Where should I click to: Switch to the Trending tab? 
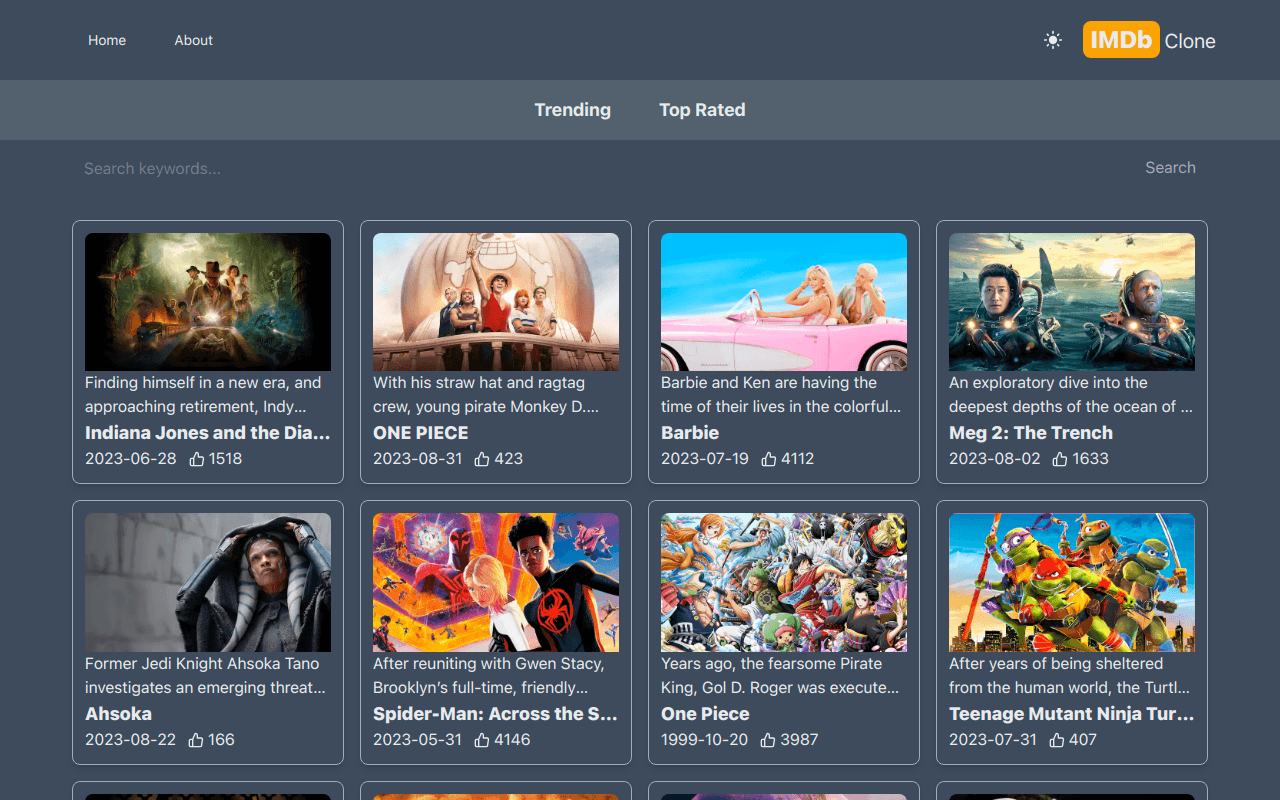[x=572, y=110]
